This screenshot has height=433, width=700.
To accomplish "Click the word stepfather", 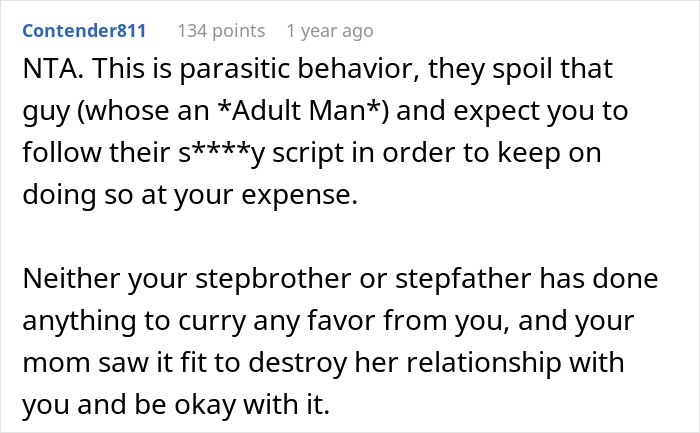I will [x=463, y=279].
